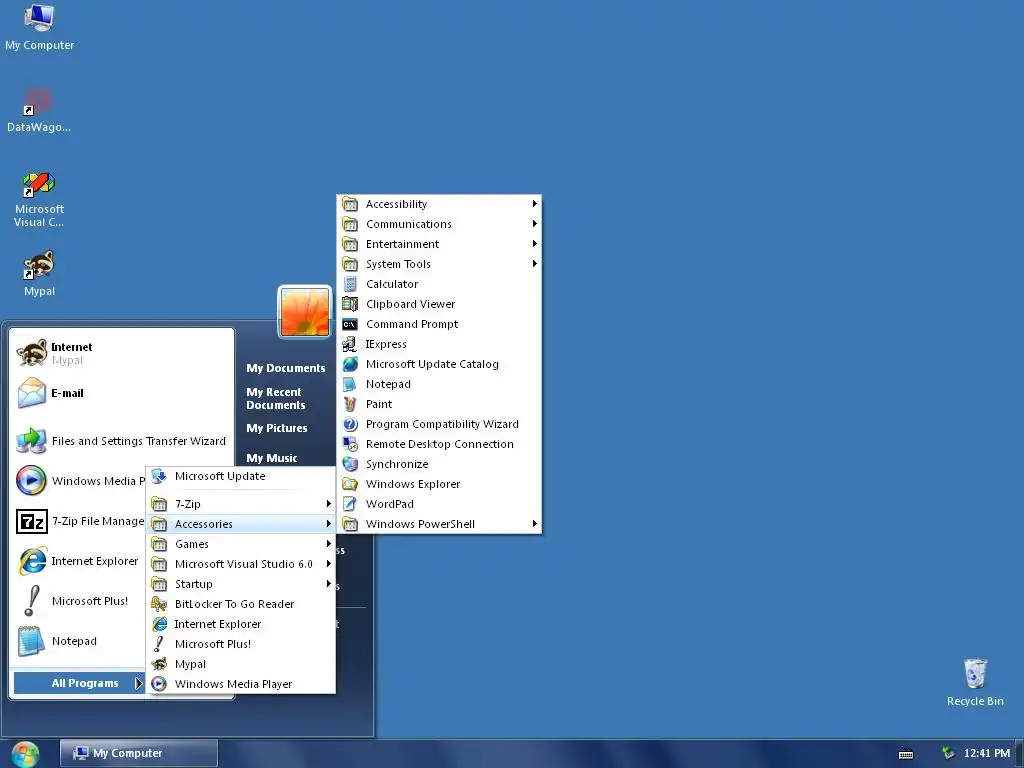
Task: Open My Documents from Start menu
Action: pos(285,368)
